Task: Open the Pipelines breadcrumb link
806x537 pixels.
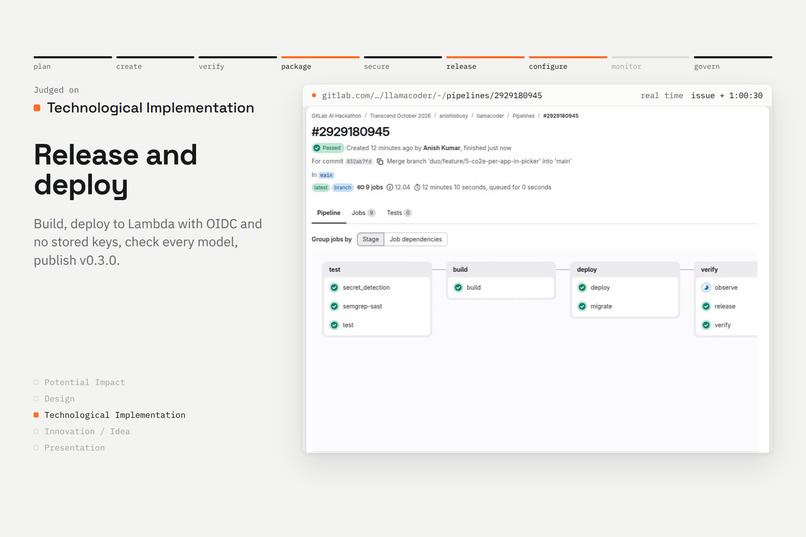Action: click(523, 116)
